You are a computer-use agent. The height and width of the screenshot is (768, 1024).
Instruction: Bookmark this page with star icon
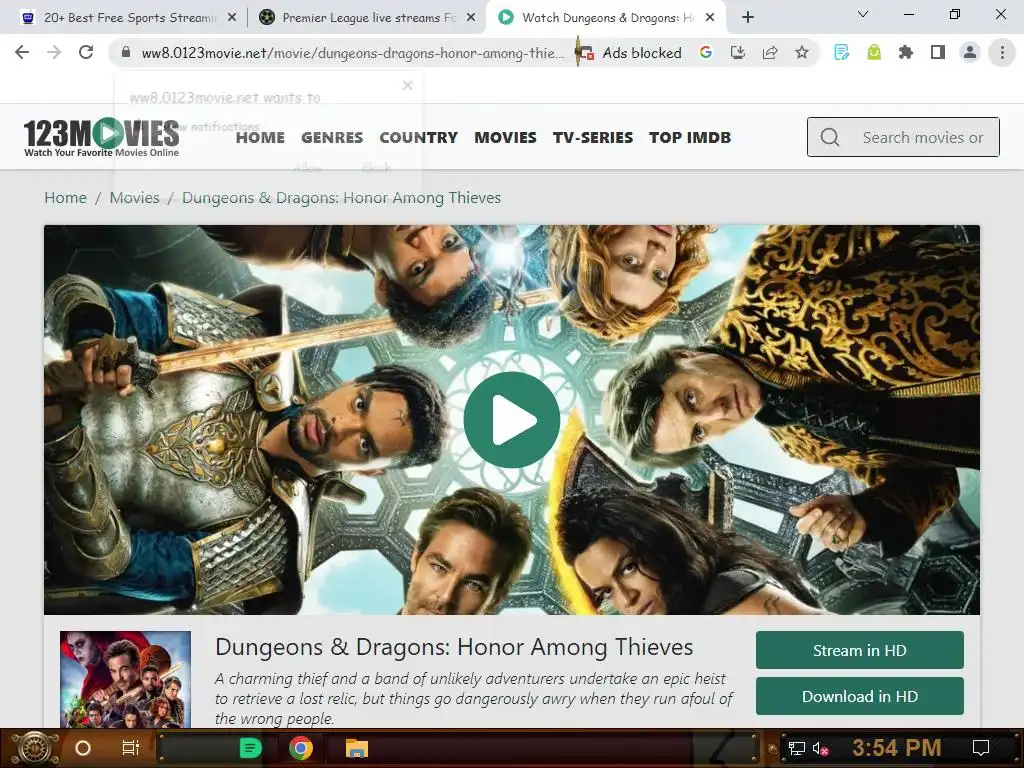802,52
